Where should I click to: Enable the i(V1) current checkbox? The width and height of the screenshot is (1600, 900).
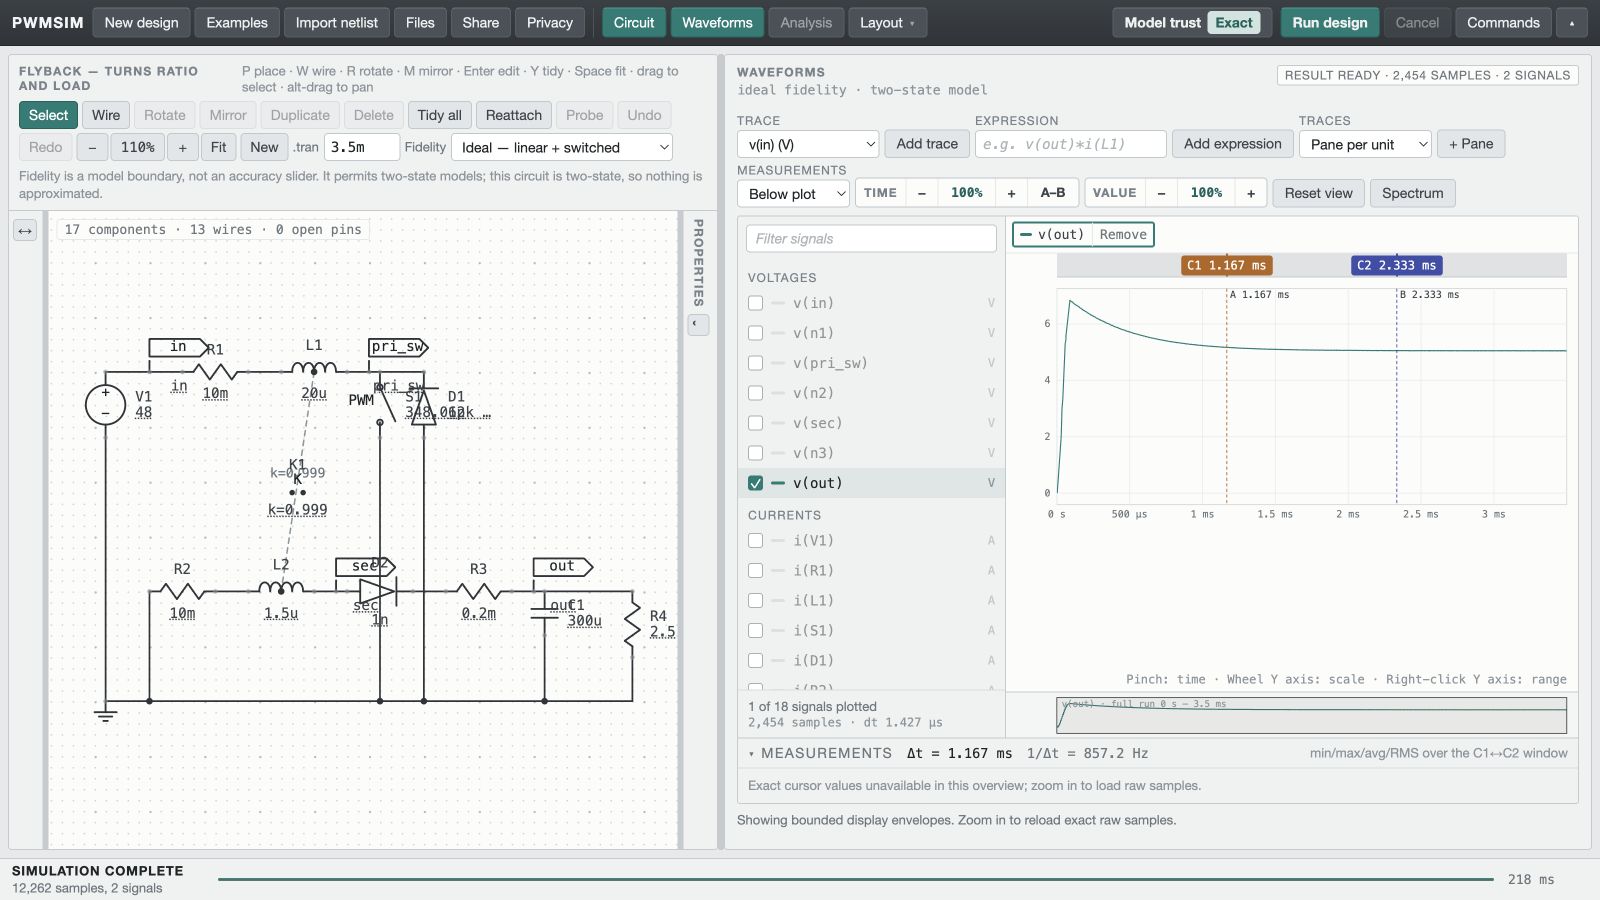point(755,541)
